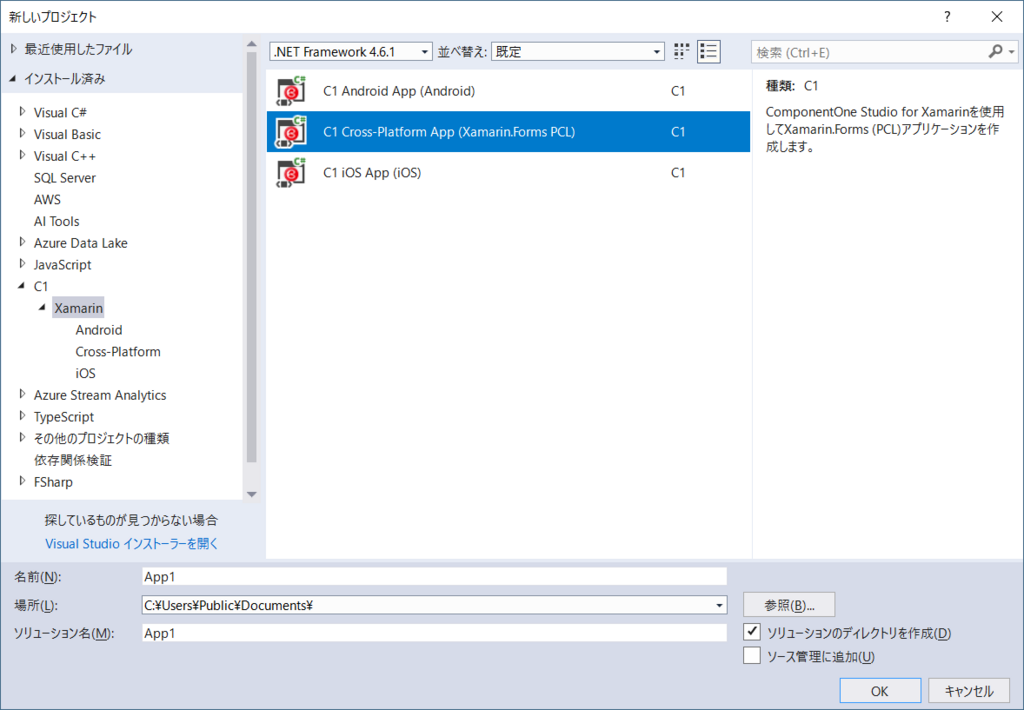Click the ソリューション名 field
Image resolution: width=1024 pixels, height=710 pixels.
pos(434,633)
